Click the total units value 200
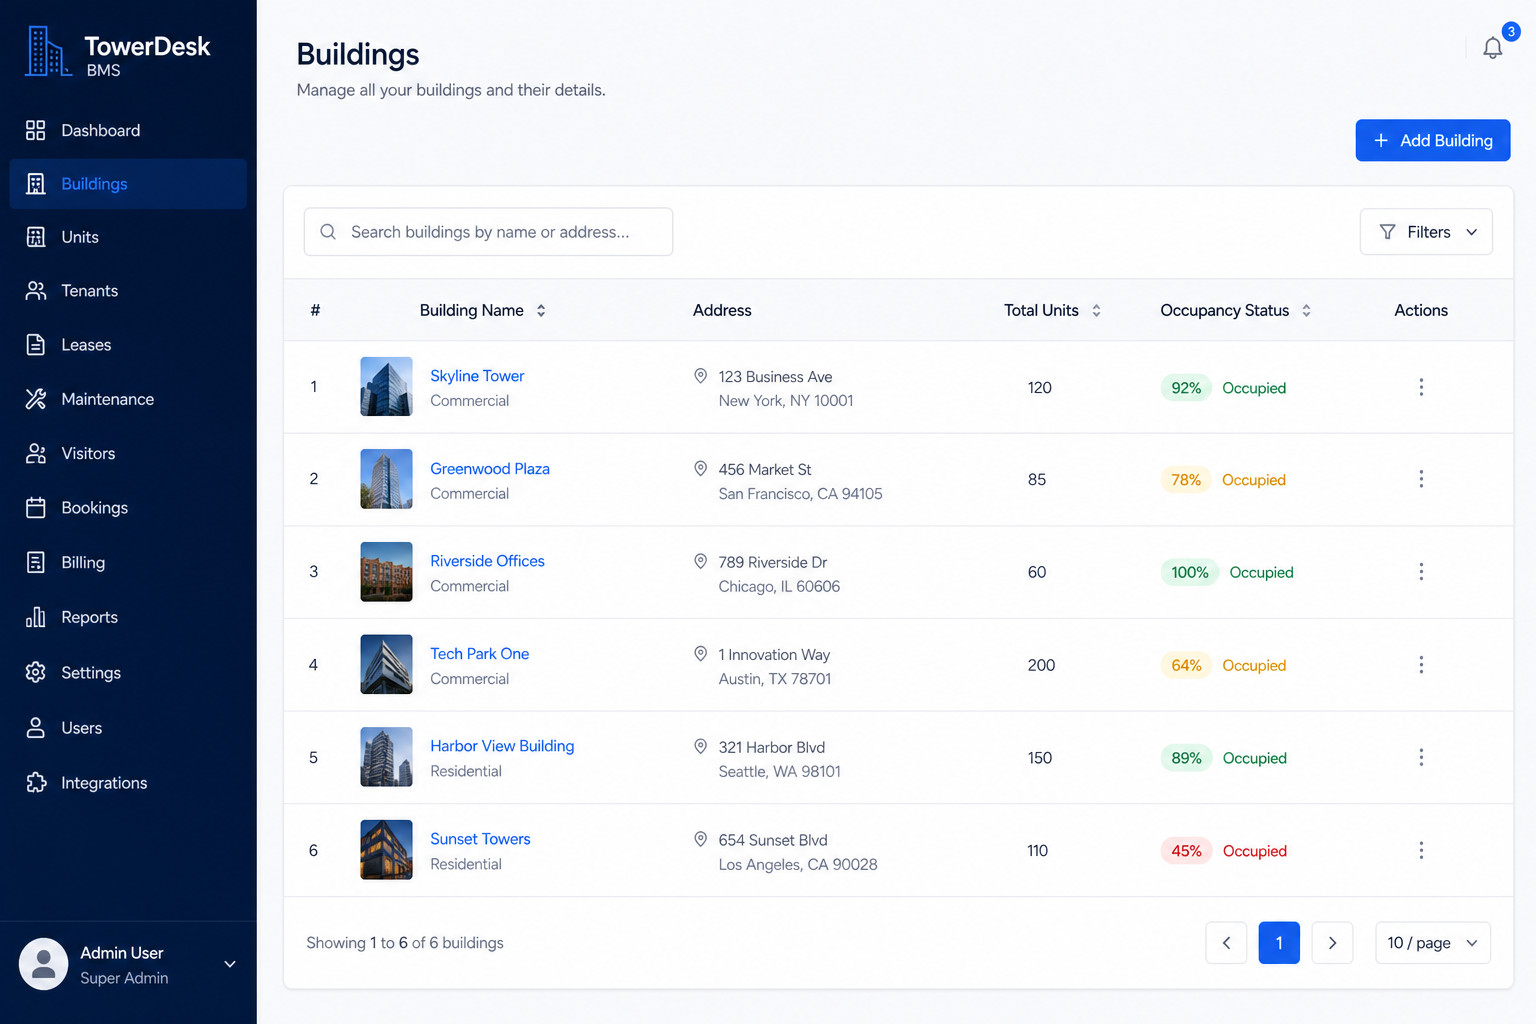Image resolution: width=1536 pixels, height=1024 pixels. click(x=1041, y=665)
